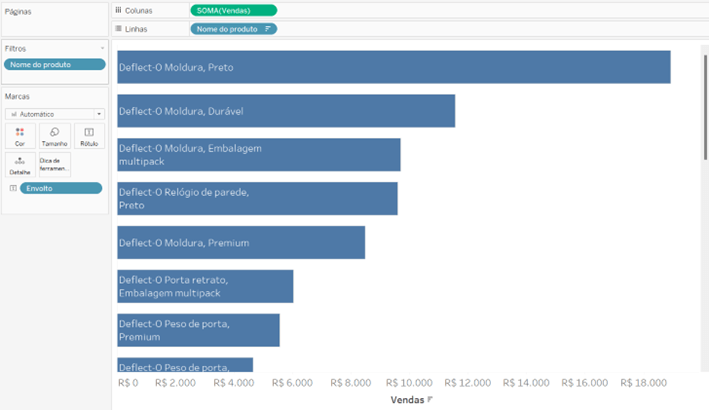The height and width of the screenshot is (410, 709).
Task: Click the Tamanho (size) marks card
Action: 55,136
